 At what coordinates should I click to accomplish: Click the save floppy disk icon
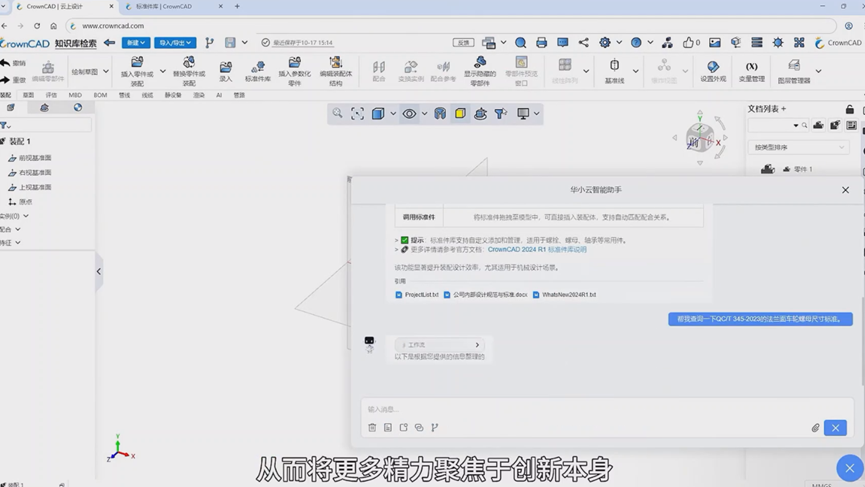(x=230, y=42)
